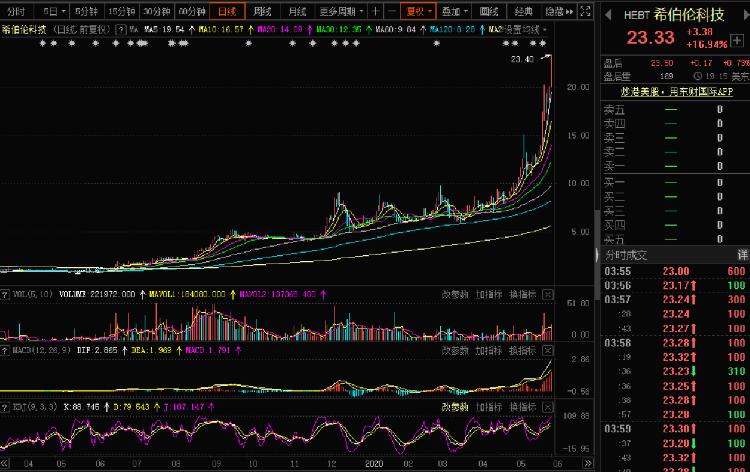750x472 pixels.
Task: Click the side panel collapse handle beside 分时成交
Action: point(597,255)
